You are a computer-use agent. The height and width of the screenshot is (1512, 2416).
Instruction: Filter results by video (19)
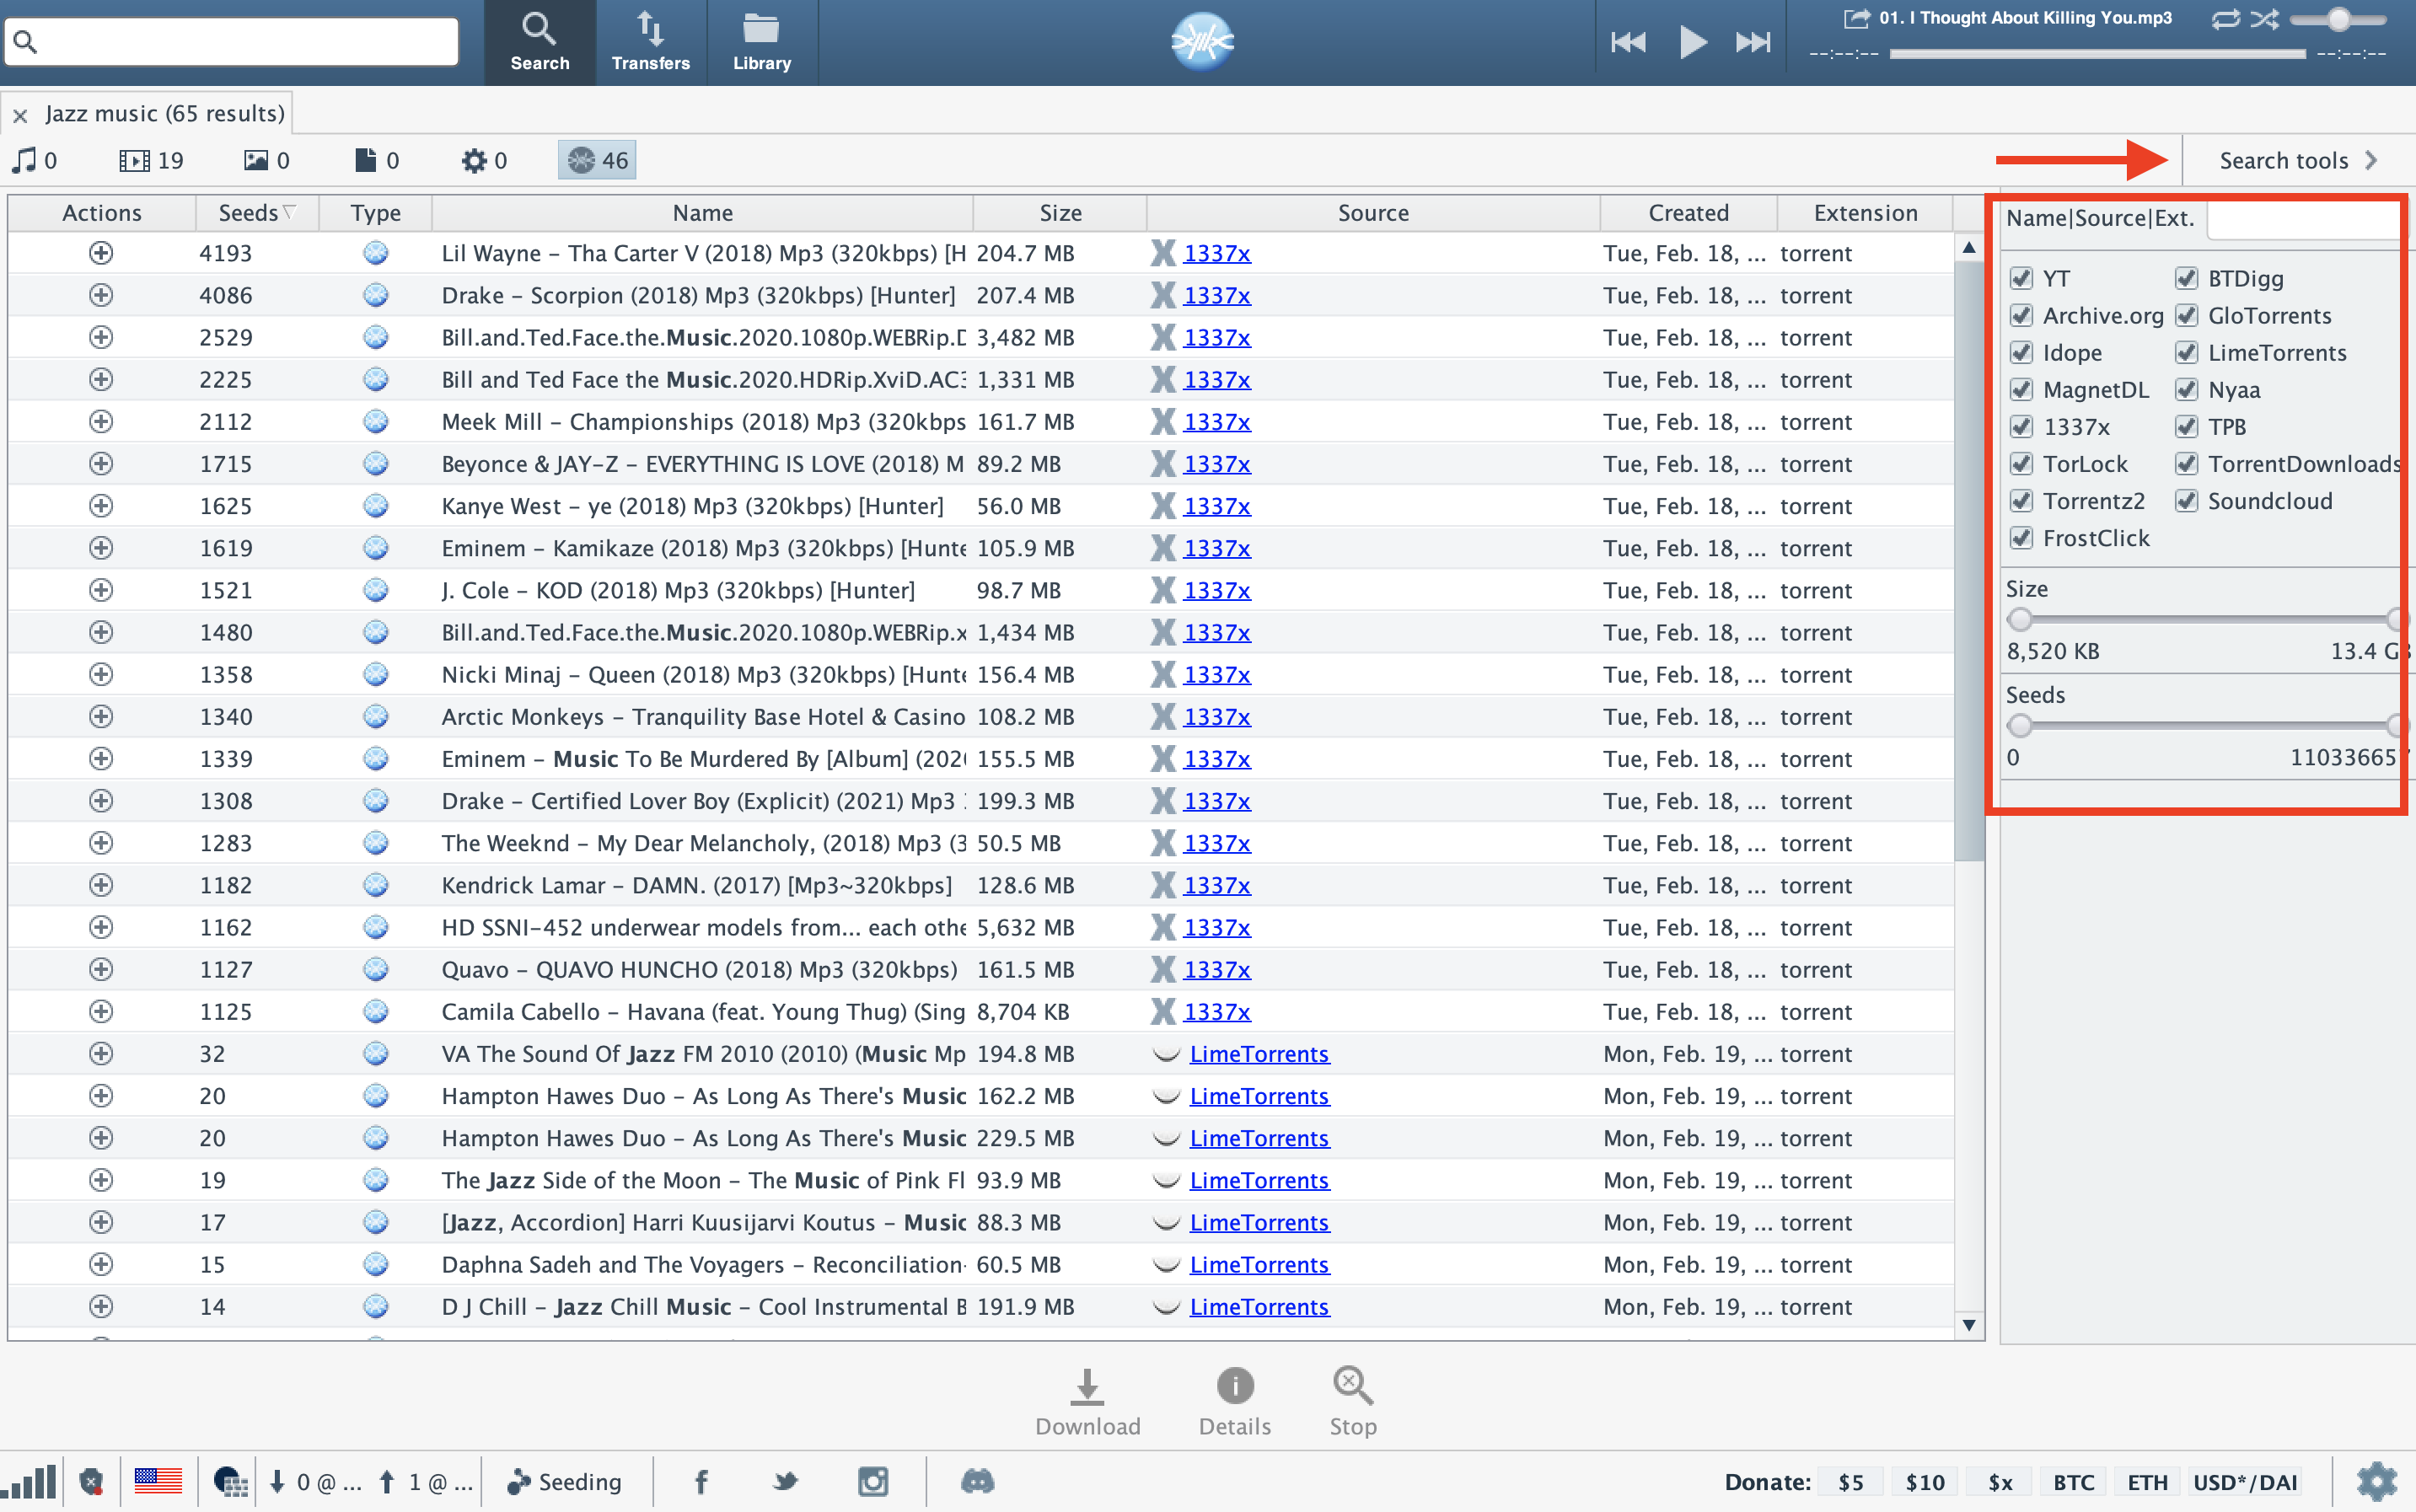point(151,160)
